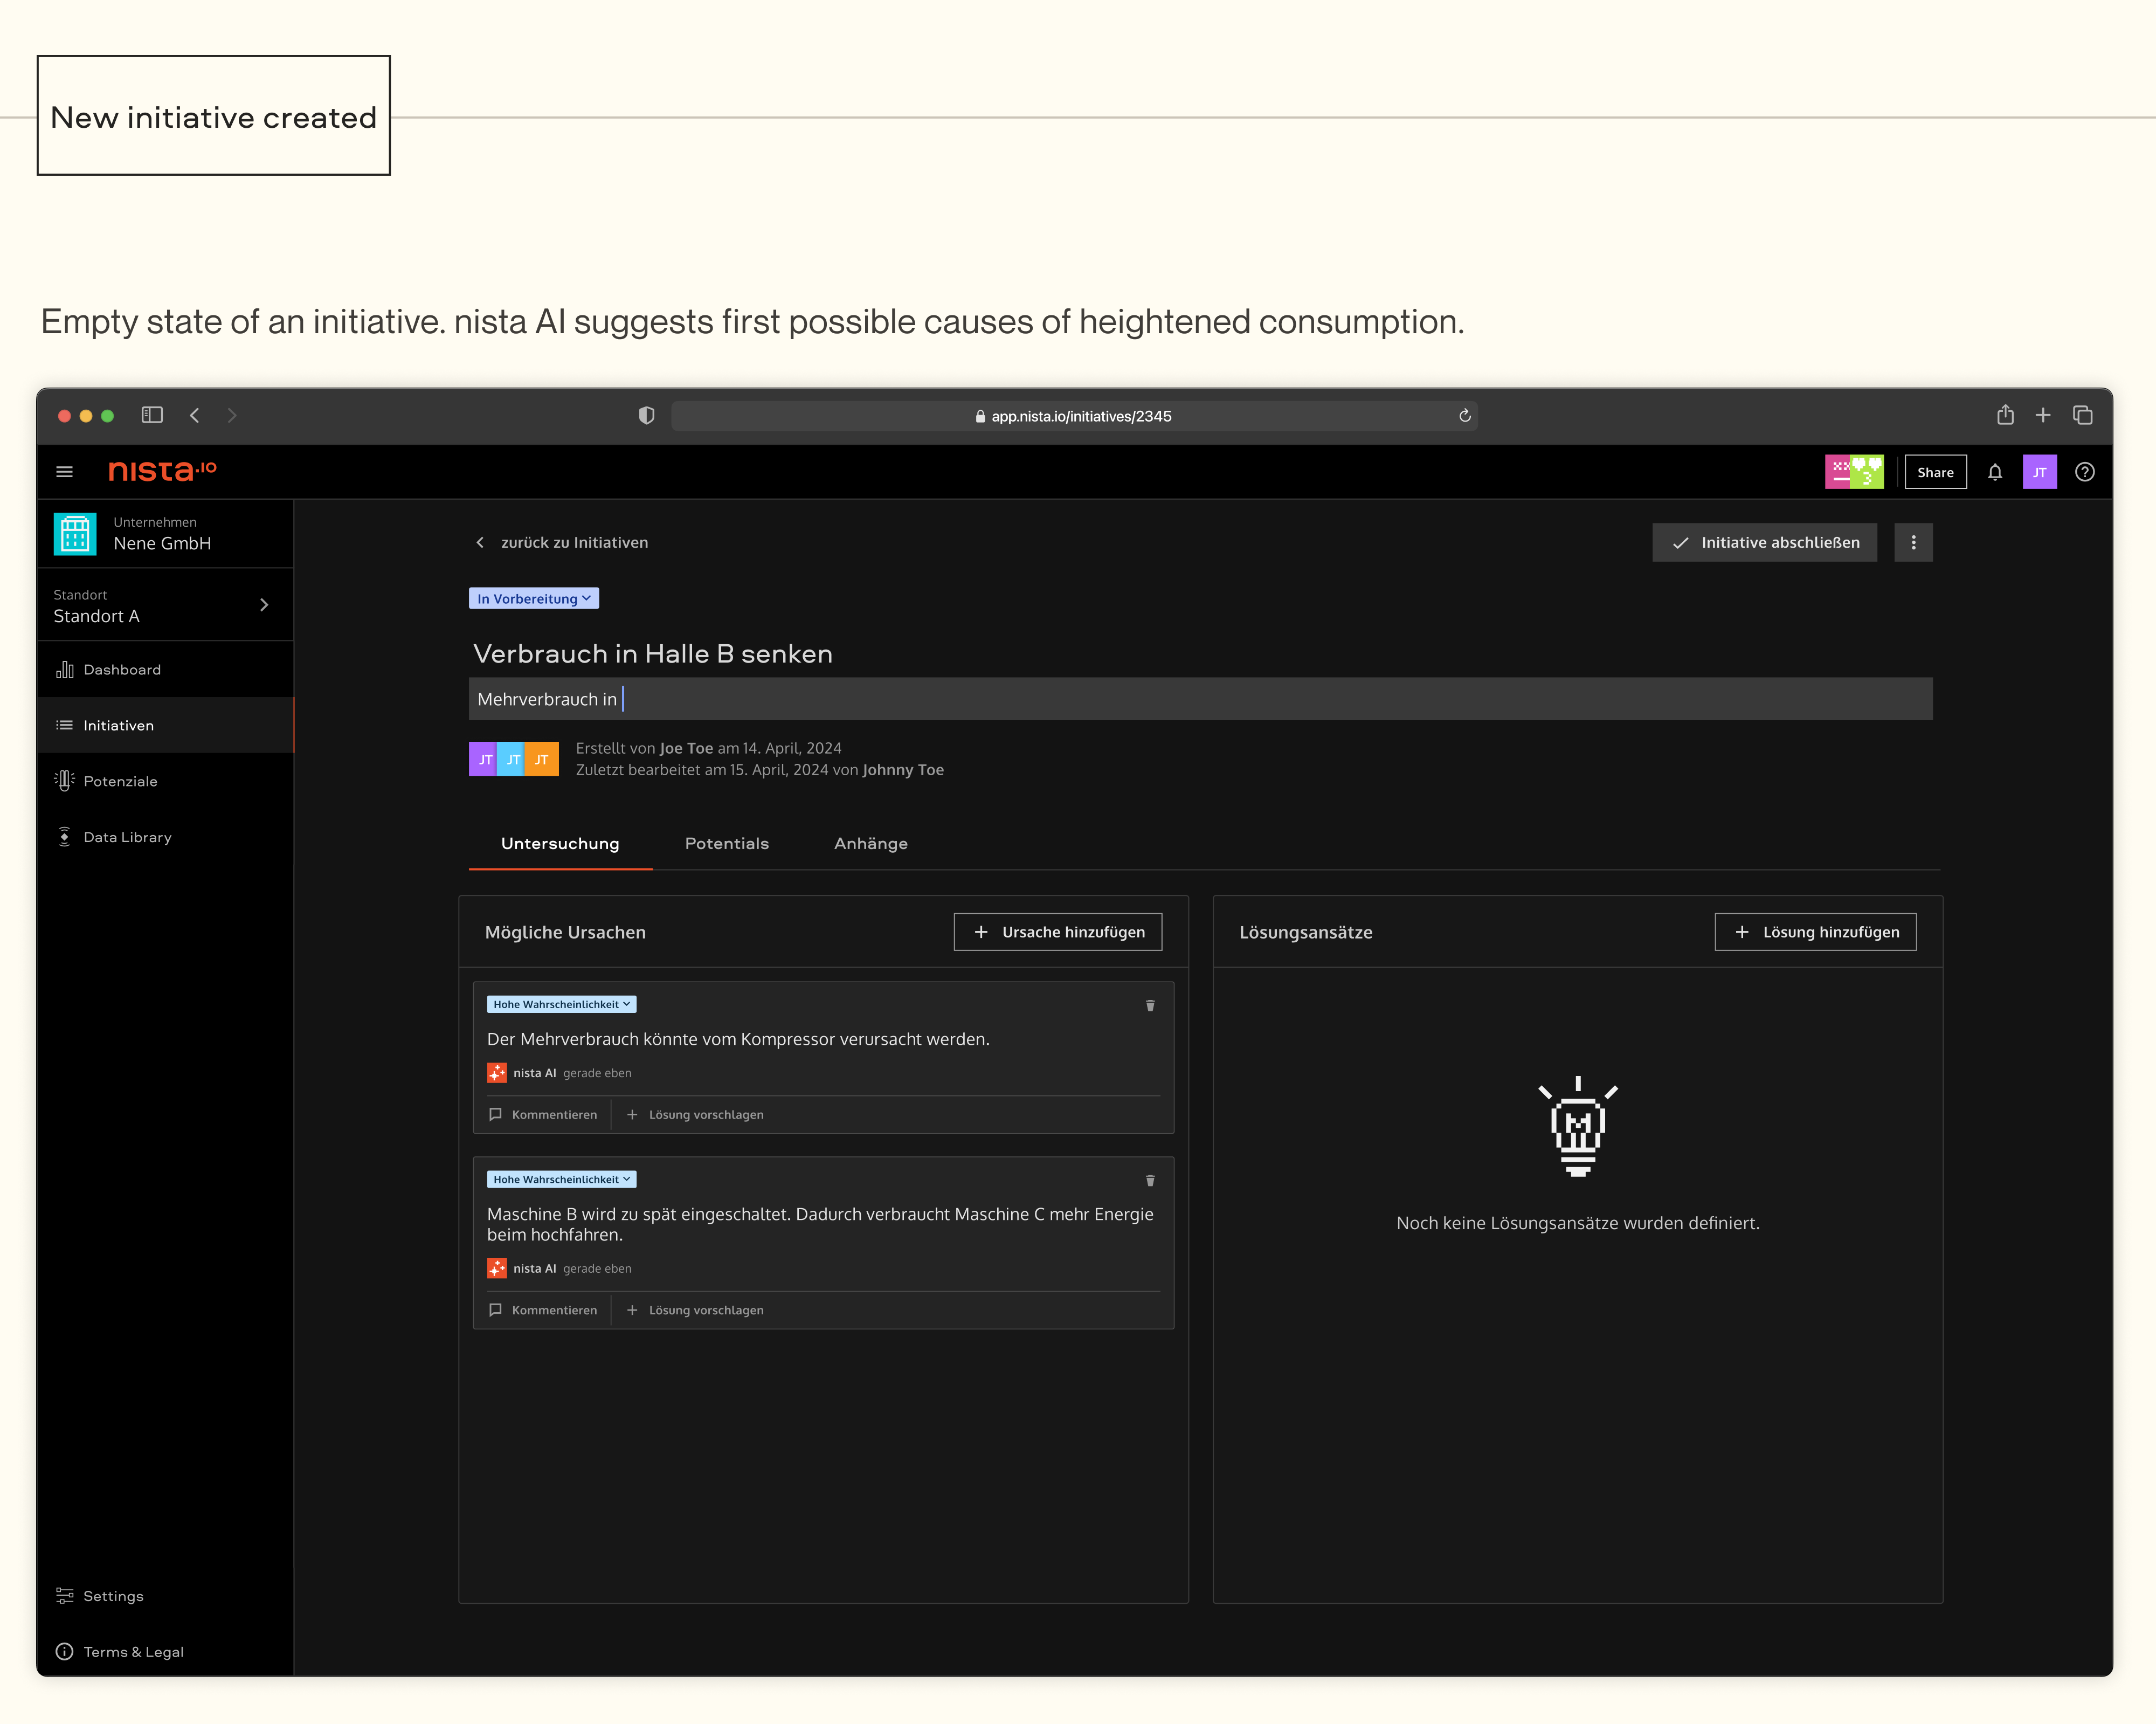The image size is (2156, 1724).
Task: Toggle the Safari sidebar icon
Action: tap(152, 415)
